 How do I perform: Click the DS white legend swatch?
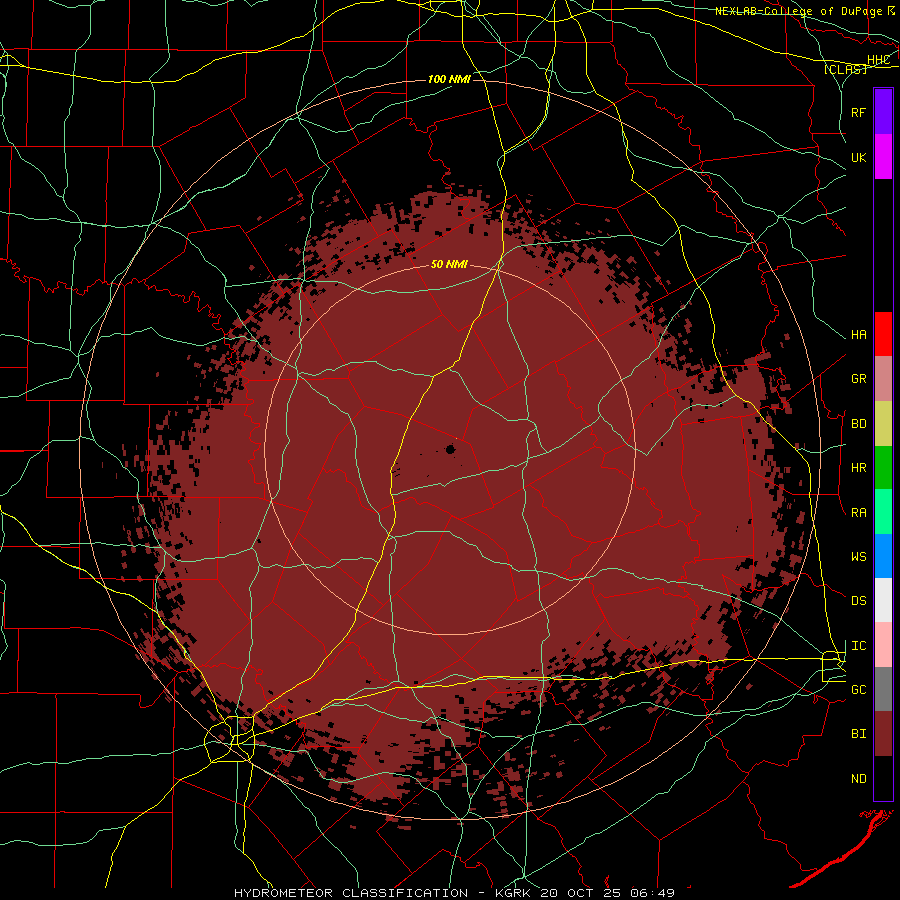883,600
